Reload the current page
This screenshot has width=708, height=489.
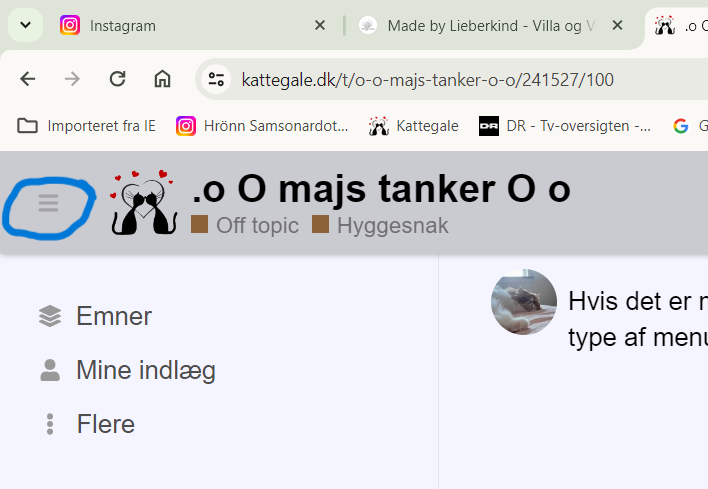click(x=117, y=79)
